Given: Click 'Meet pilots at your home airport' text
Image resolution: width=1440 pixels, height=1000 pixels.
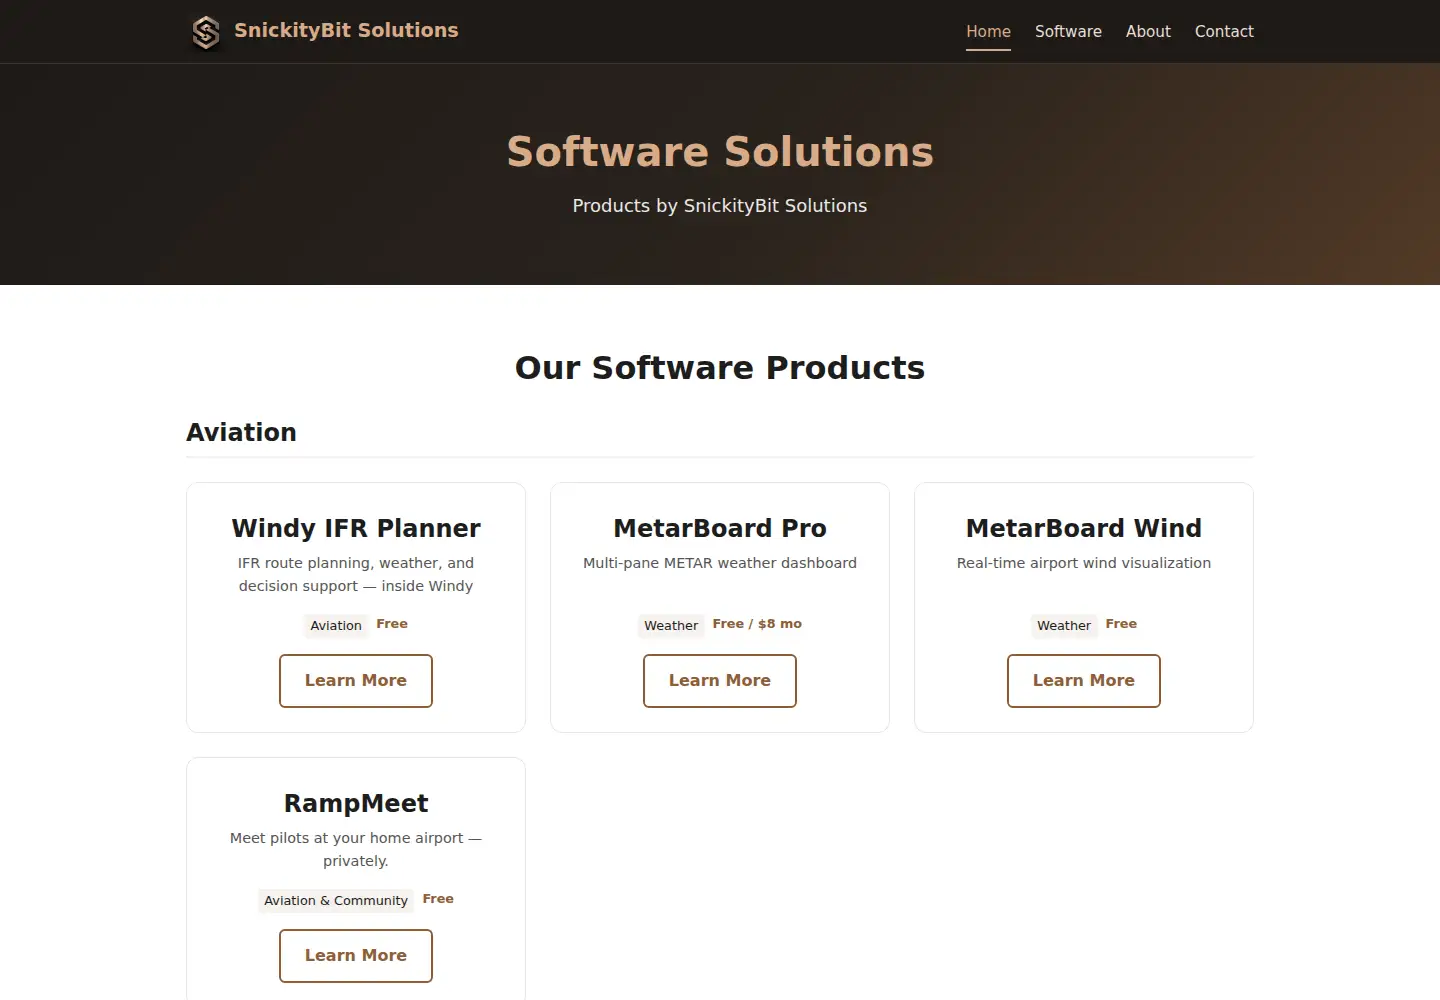Looking at the screenshot, I should [x=356, y=850].
